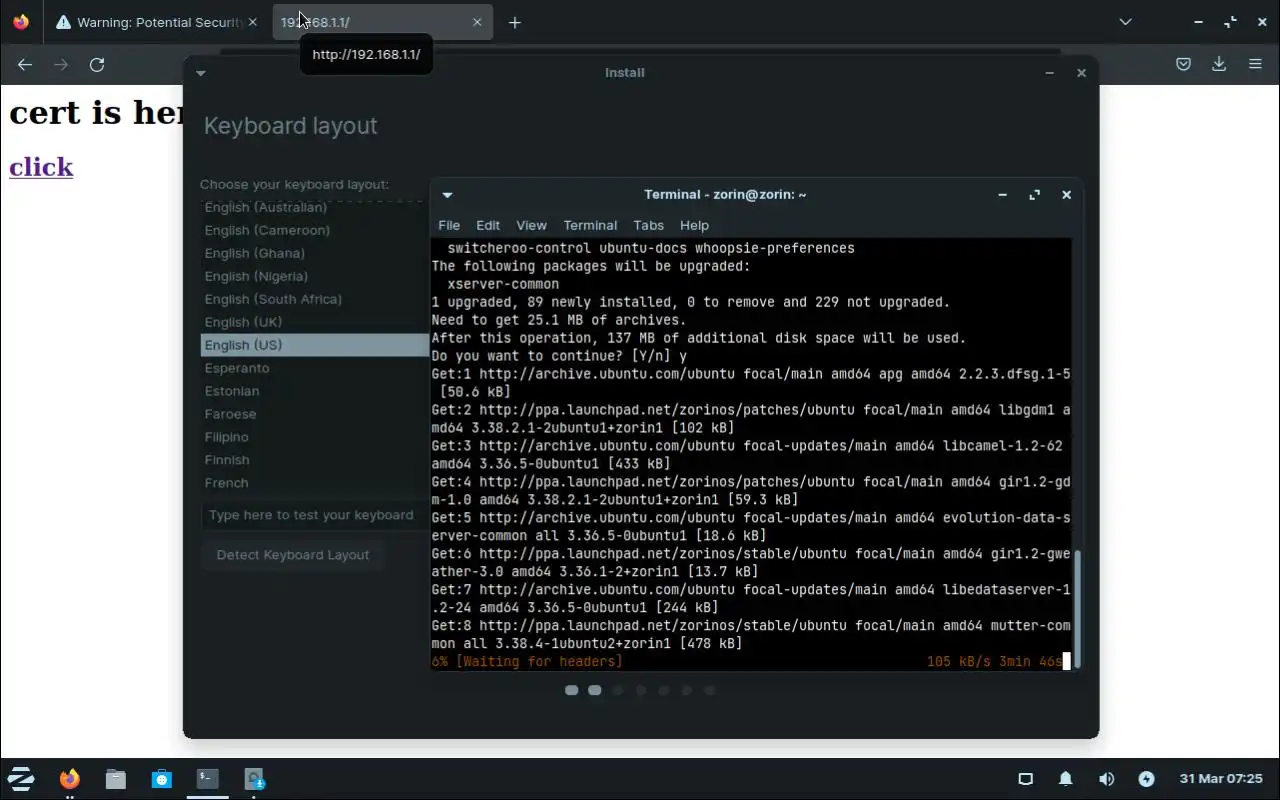
Task: Open the Terminal File menu
Action: point(449,225)
